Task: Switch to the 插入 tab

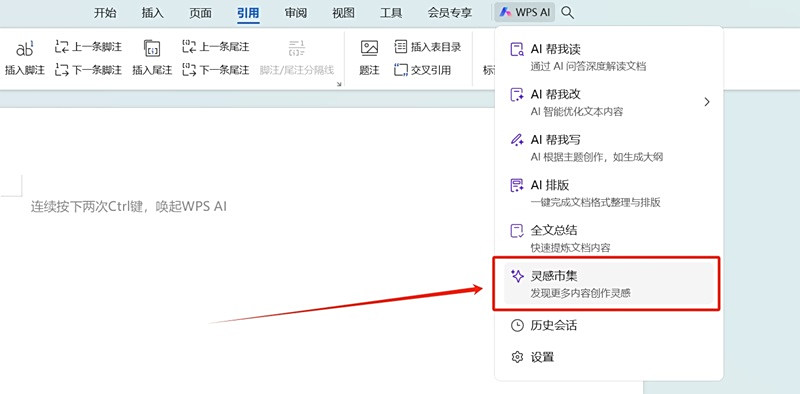Action: pos(153,13)
